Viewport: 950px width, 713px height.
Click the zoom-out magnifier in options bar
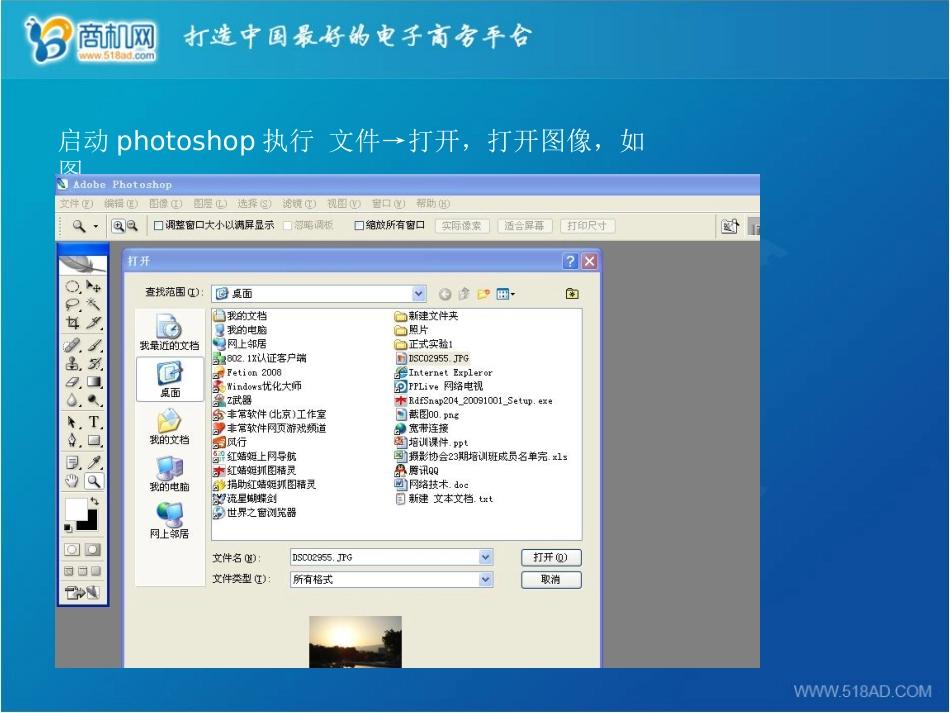[x=131, y=226]
